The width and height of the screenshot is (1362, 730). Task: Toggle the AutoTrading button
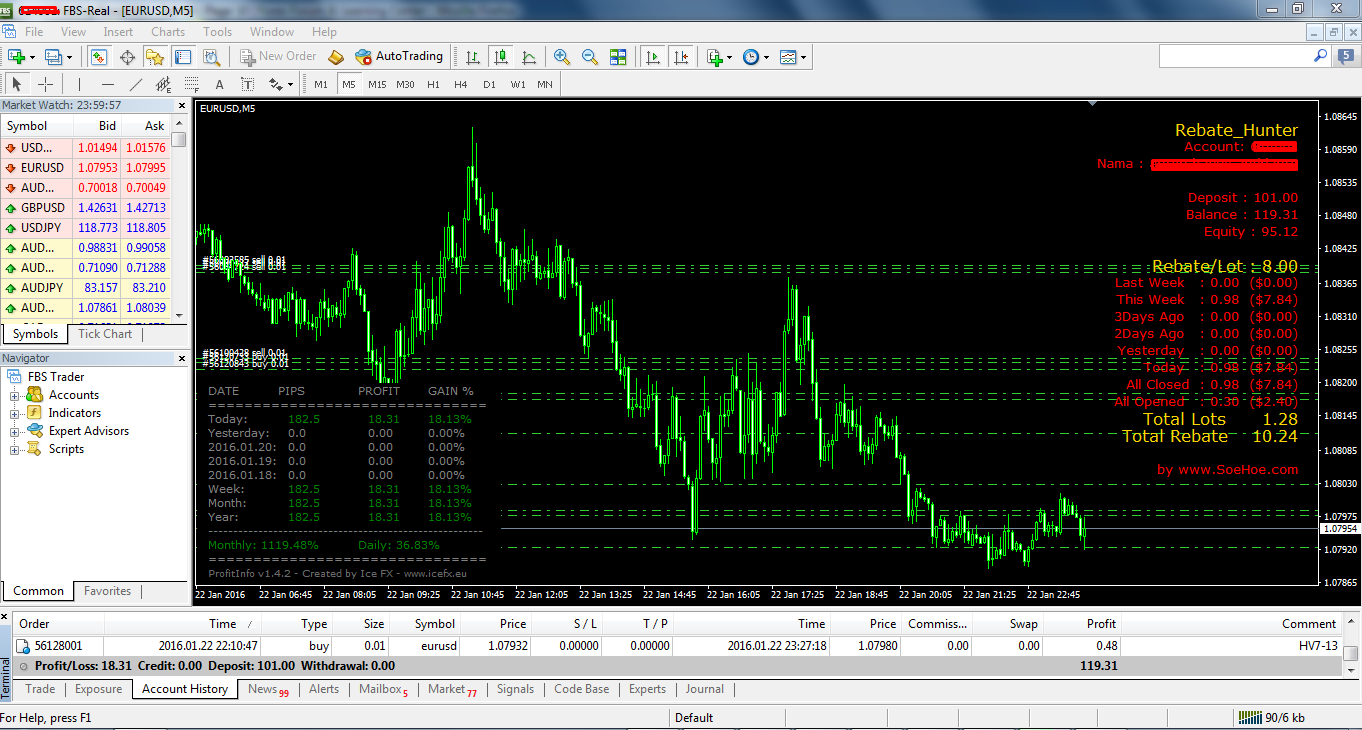399,57
